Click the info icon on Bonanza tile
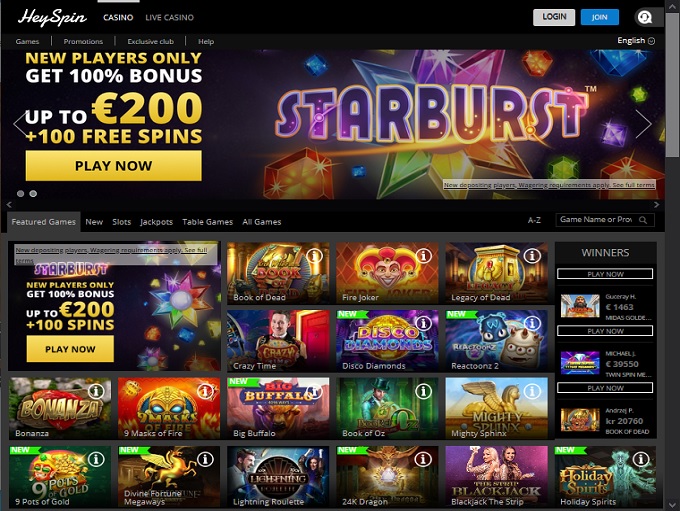Screen dimensions: 680x511 [x=96, y=391]
